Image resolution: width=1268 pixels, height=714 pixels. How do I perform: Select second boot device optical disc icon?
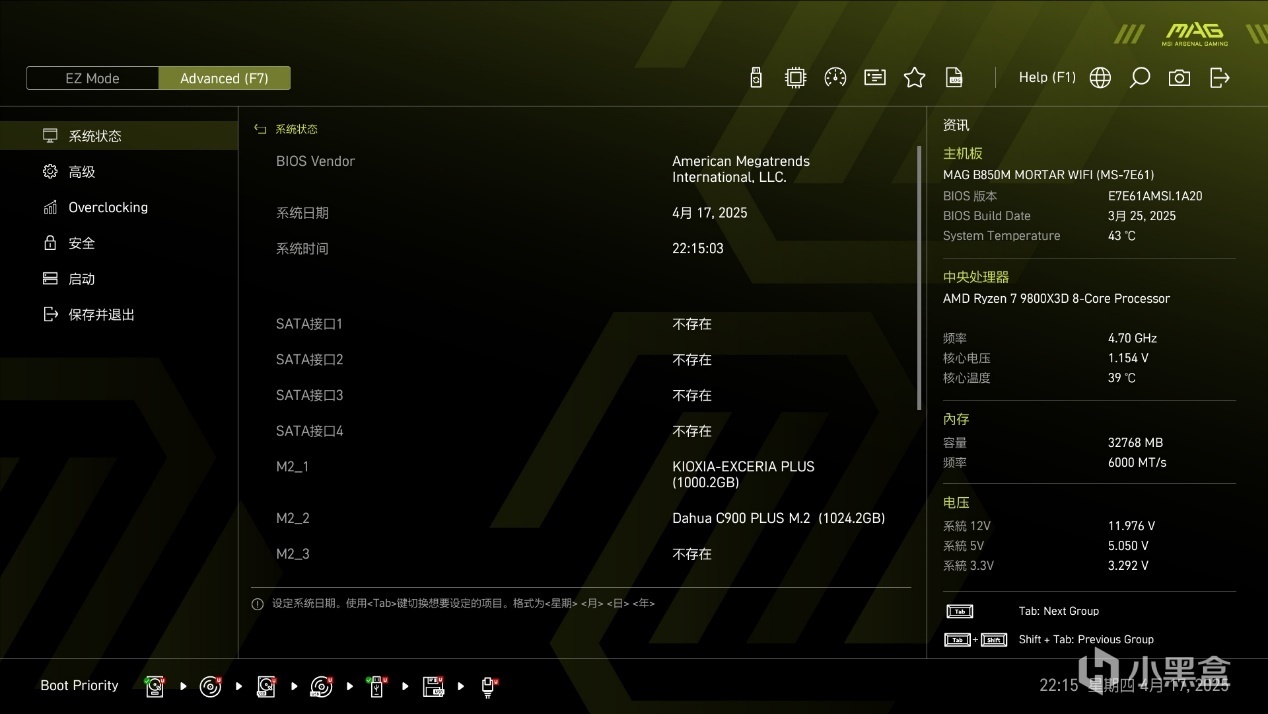[x=210, y=686]
